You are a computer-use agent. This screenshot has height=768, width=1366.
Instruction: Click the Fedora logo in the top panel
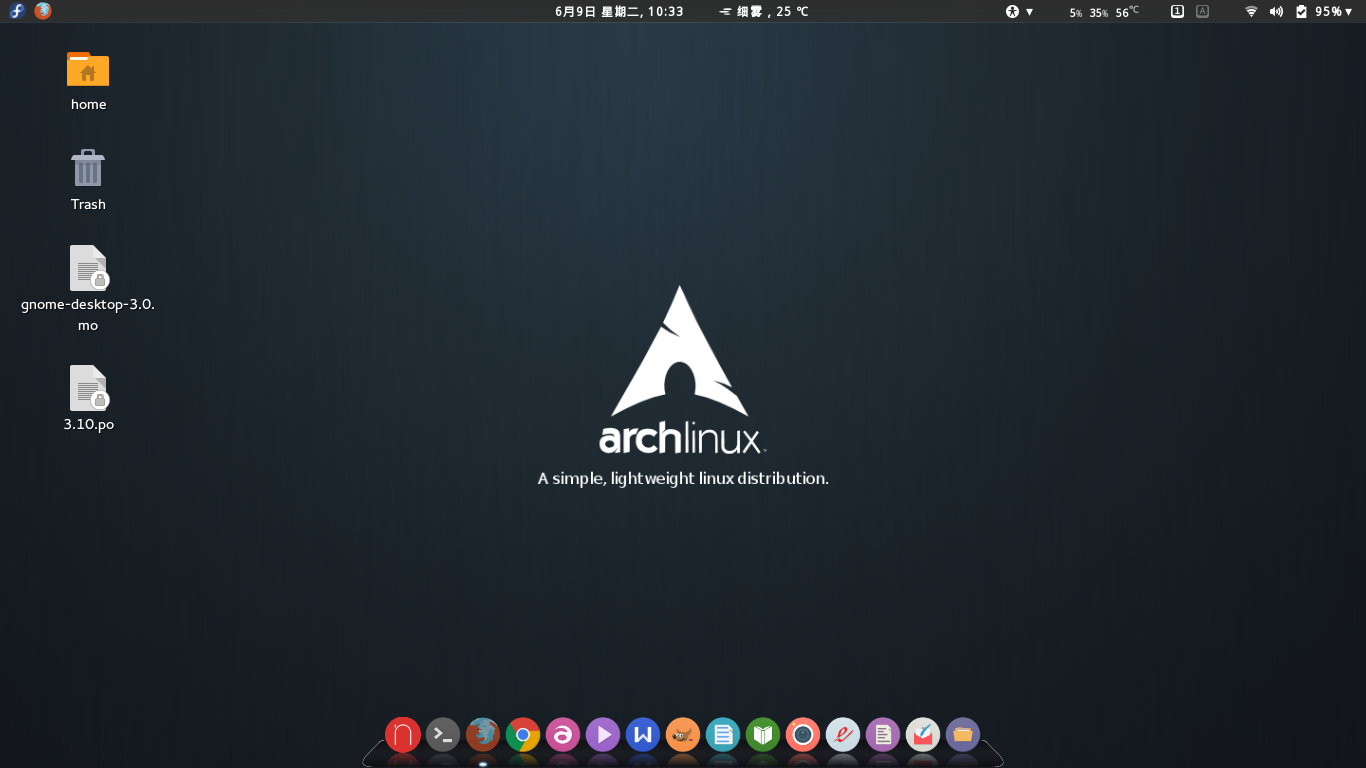[x=17, y=11]
